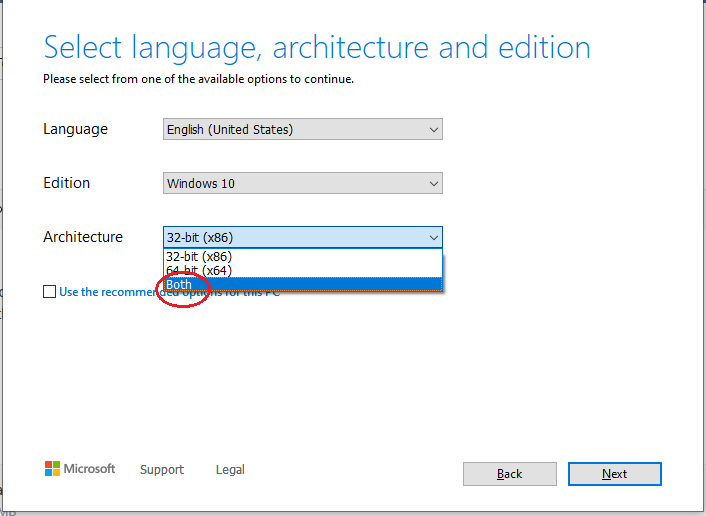This screenshot has height=516, width=706.
Task: Open the Edition dropdown showing Windows 10
Action: [303, 183]
